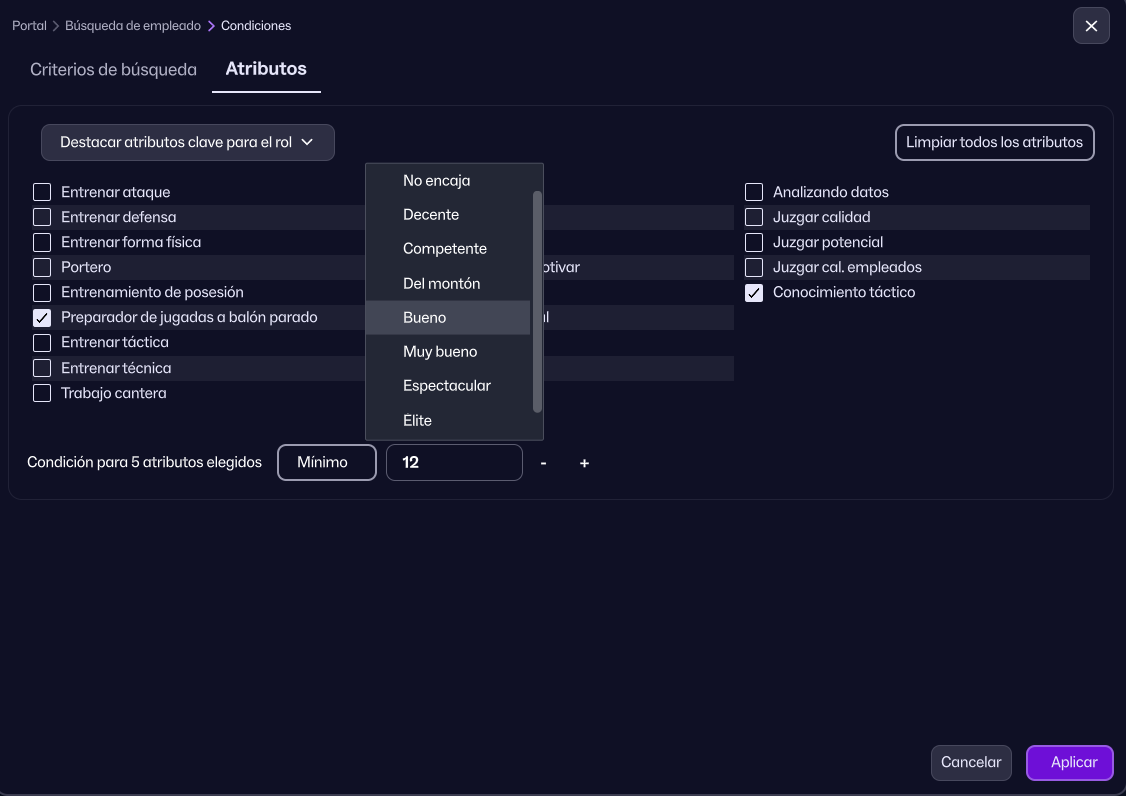Check the Trabajo cantera checkbox
This screenshot has width=1126, height=796.
42,393
